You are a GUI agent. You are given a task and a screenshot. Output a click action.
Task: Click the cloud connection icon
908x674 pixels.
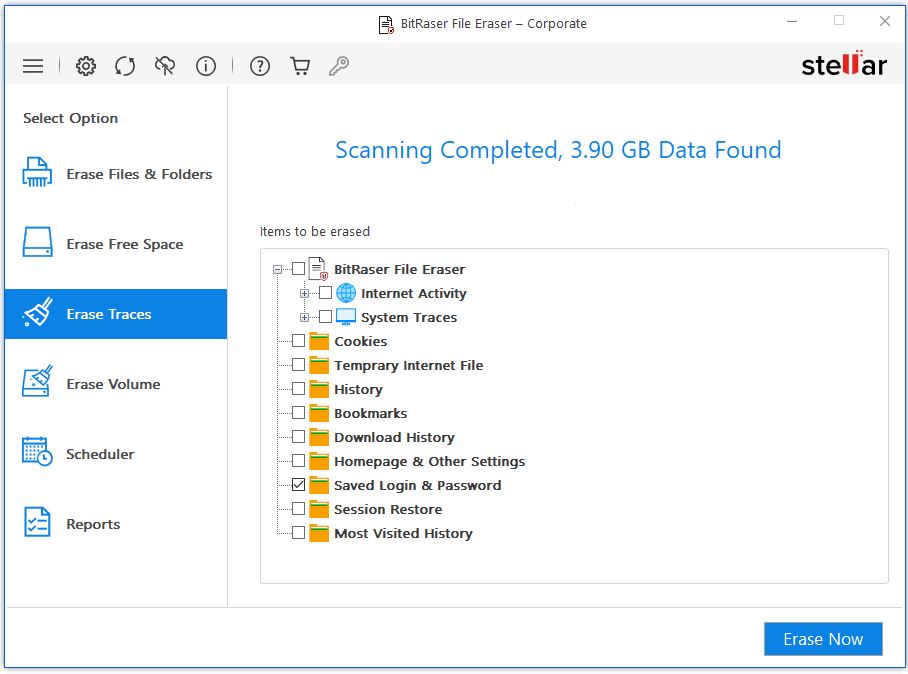click(165, 66)
